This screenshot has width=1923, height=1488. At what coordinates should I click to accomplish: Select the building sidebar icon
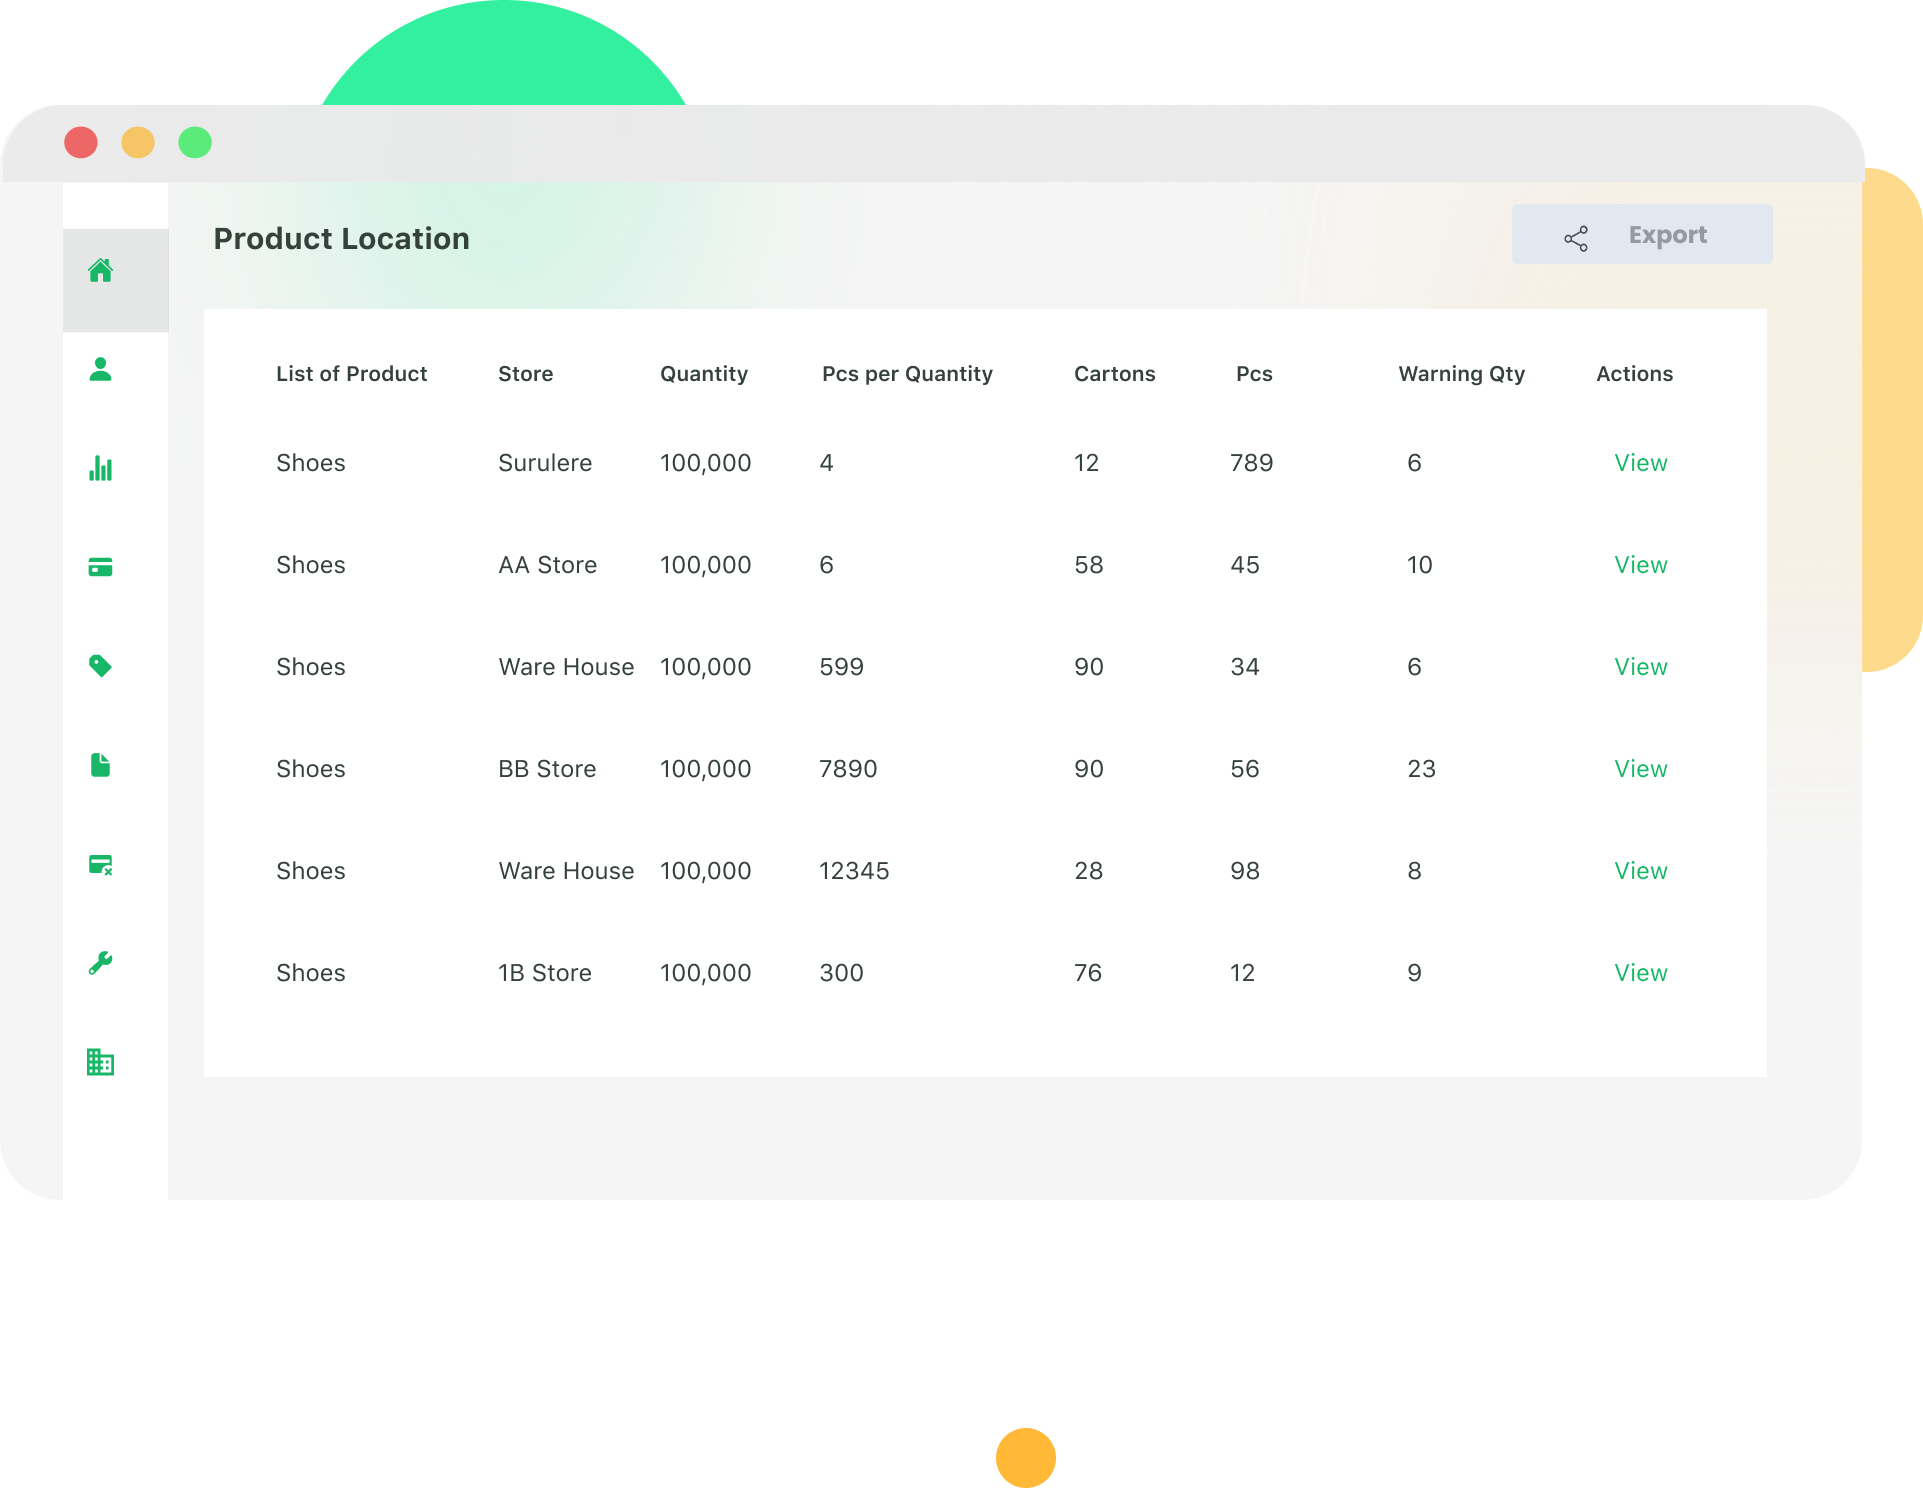101,1062
